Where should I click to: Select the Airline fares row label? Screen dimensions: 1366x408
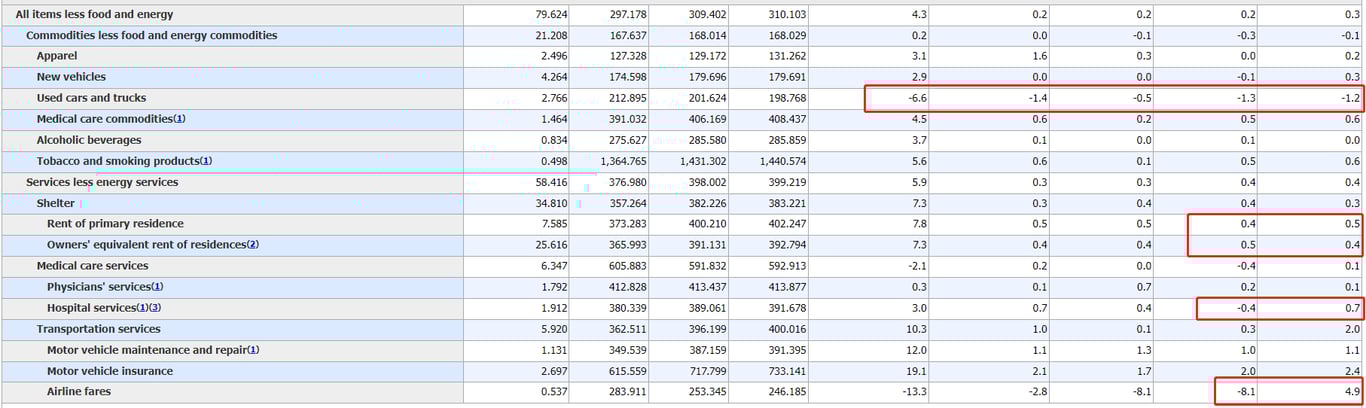tap(79, 392)
